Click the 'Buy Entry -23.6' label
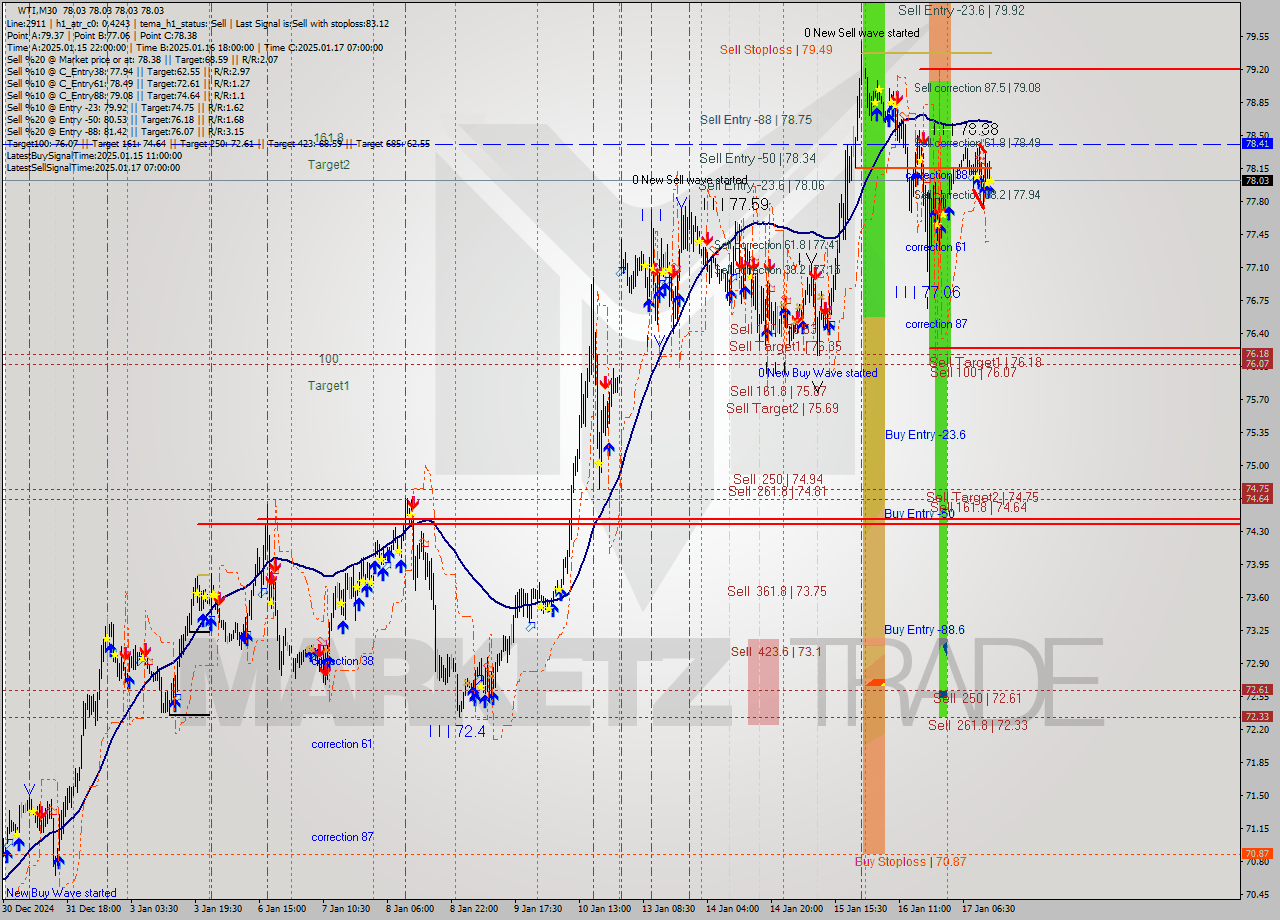The image size is (1280, 920). coord(925,435)
